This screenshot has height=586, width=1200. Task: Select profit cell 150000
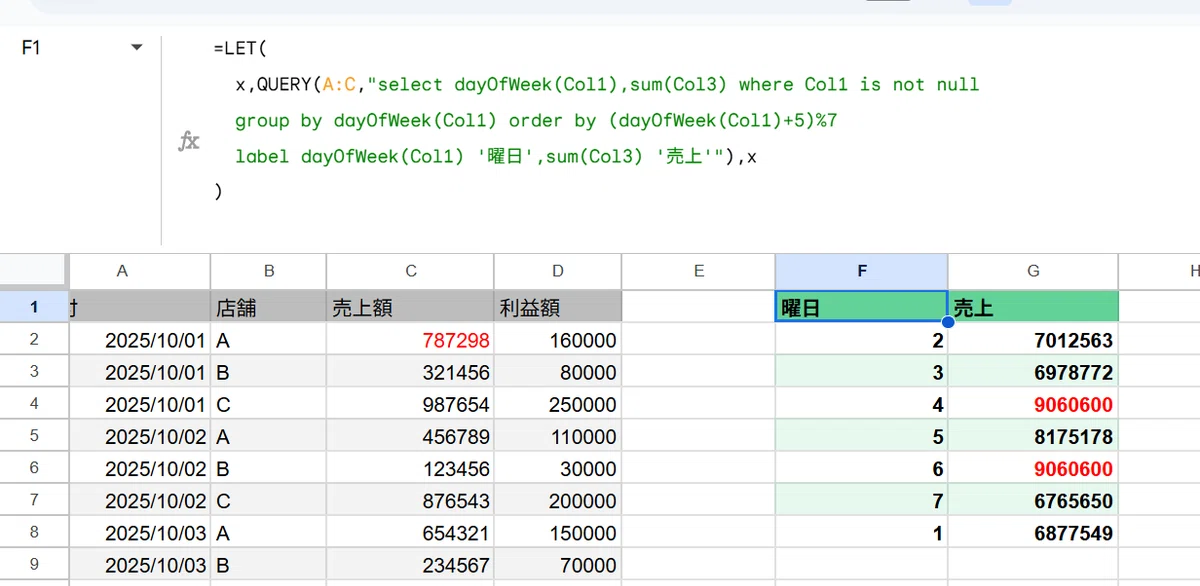click(x=558, y=533)
